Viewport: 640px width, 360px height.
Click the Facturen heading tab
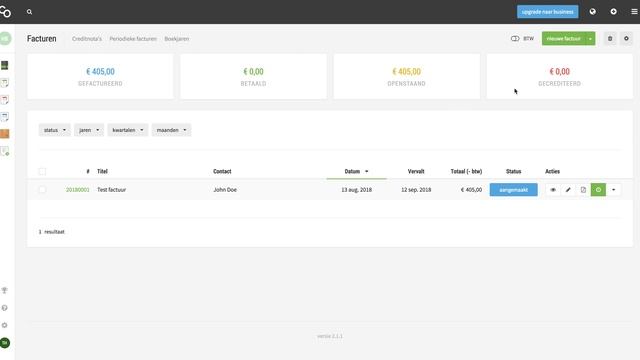42,39
